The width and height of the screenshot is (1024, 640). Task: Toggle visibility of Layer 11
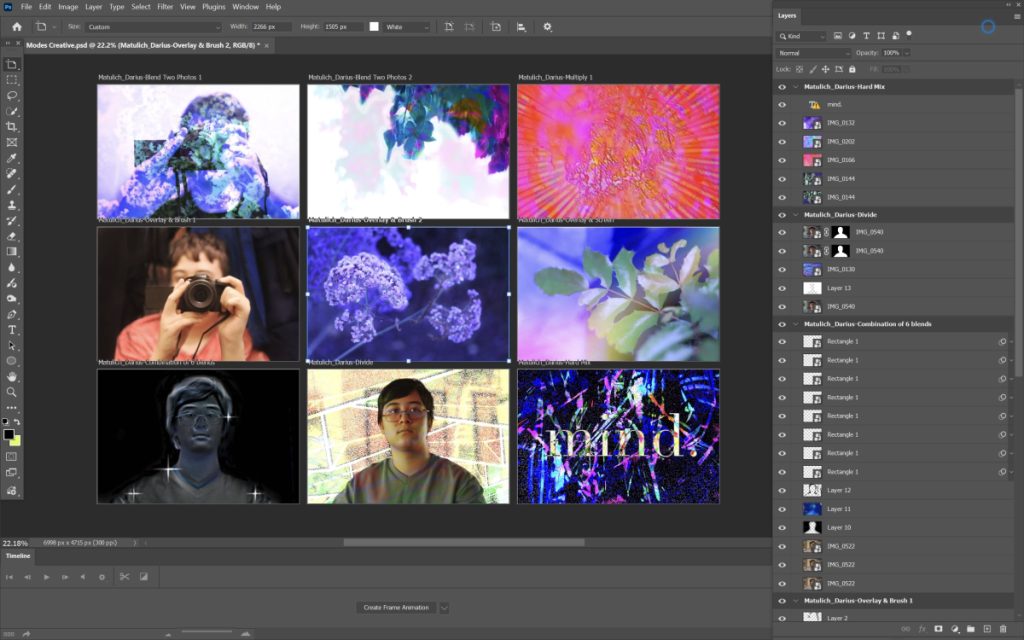pos(782,509)
